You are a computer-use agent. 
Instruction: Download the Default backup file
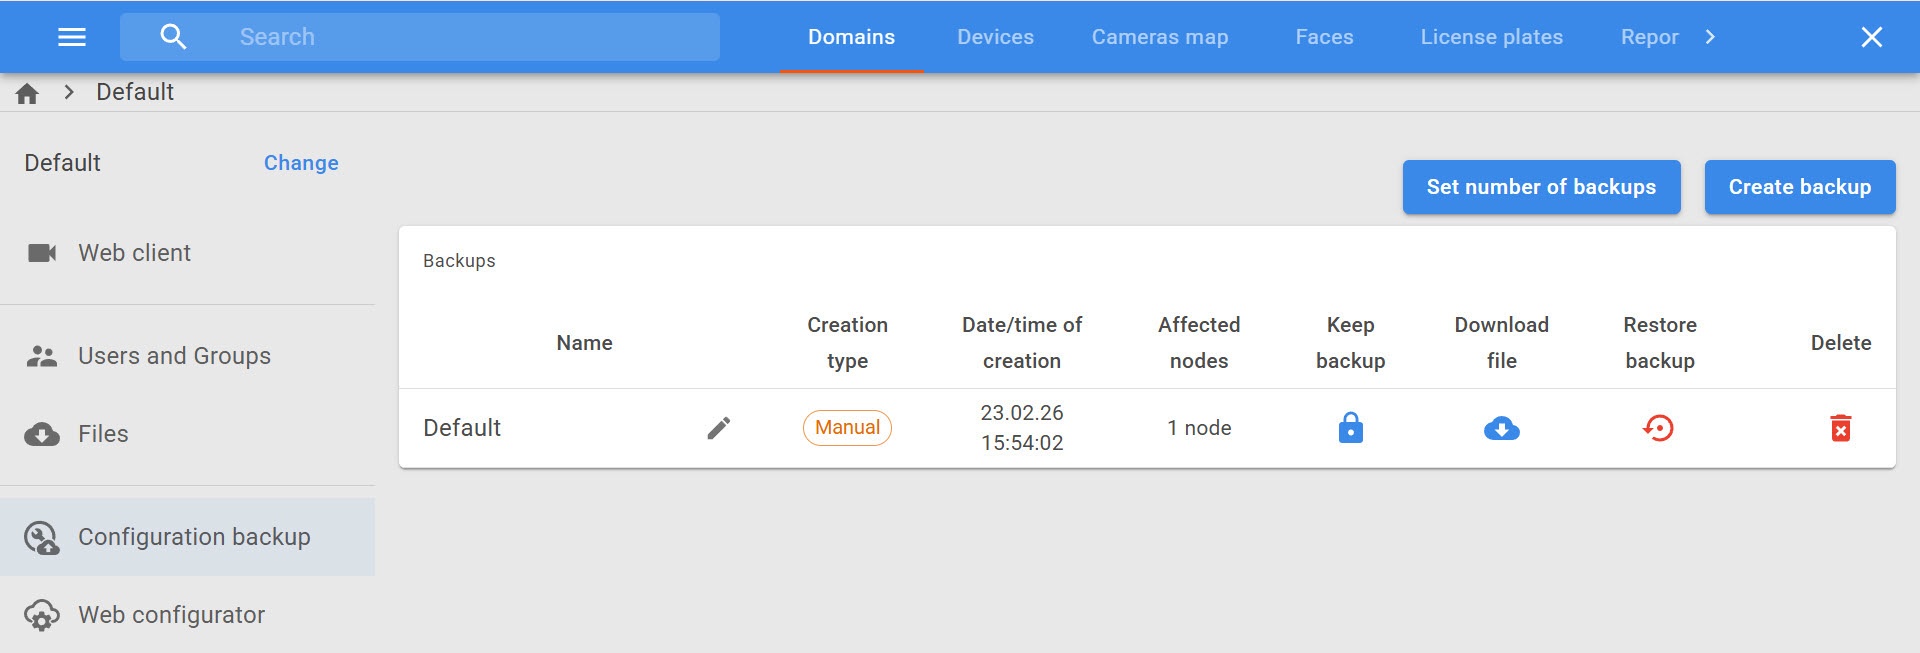coord(1501,429)
